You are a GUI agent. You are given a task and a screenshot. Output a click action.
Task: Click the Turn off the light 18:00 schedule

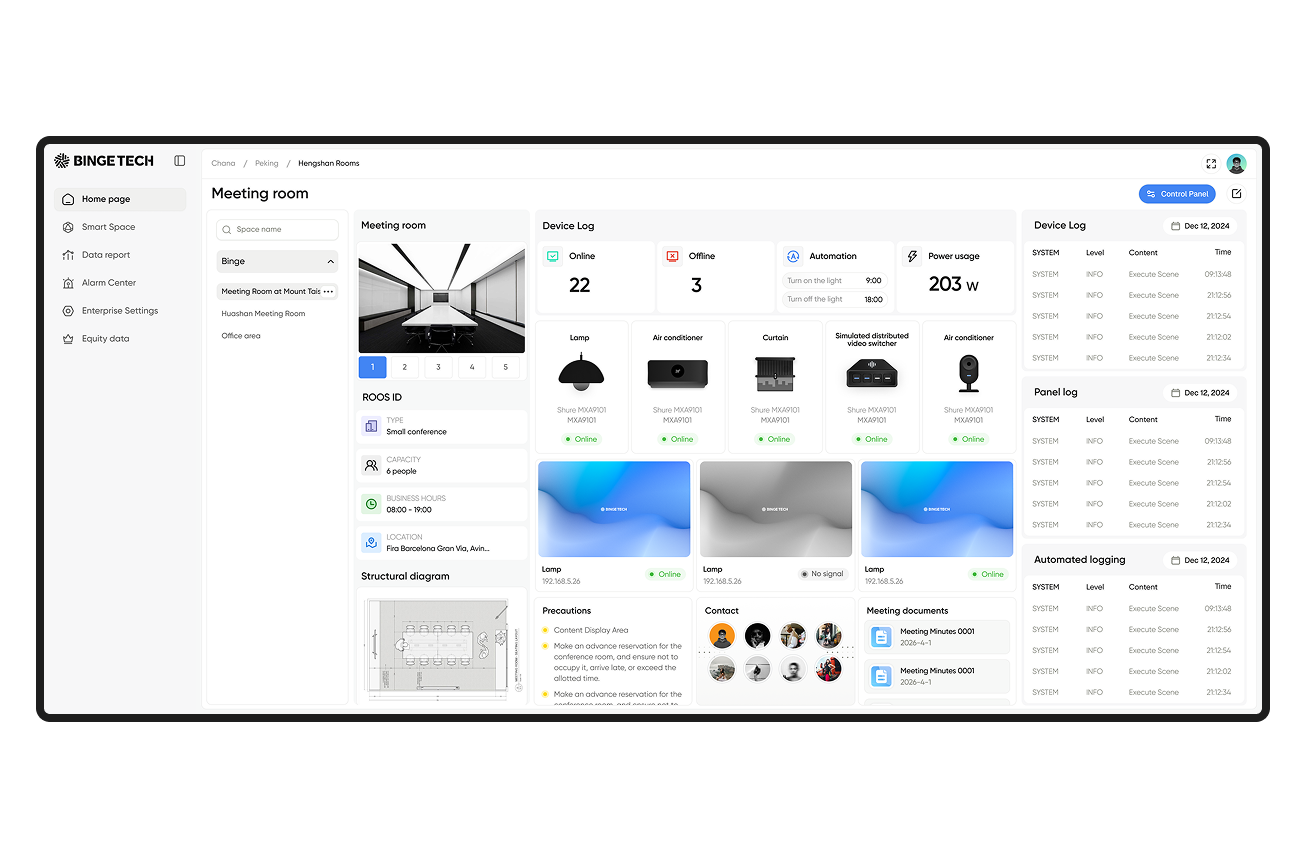(834, 299)
